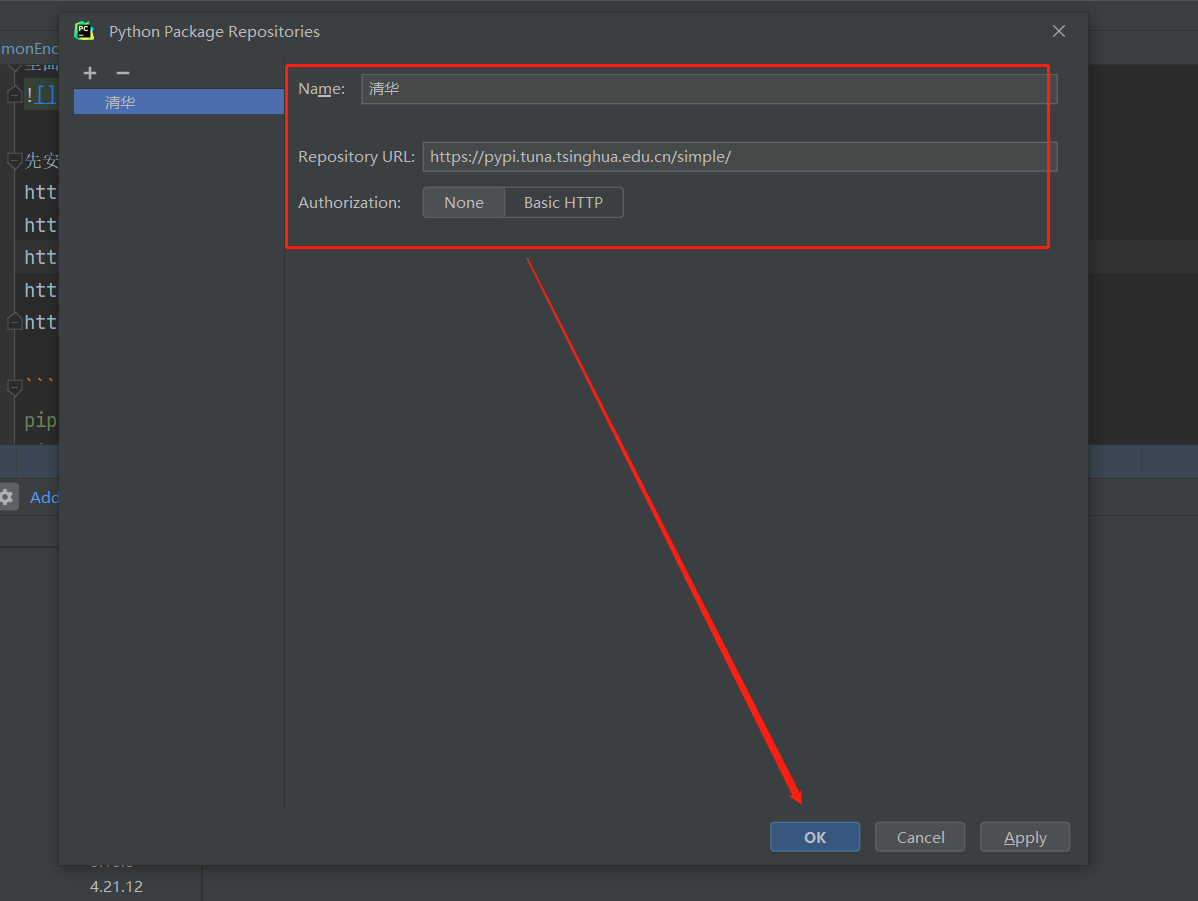Select the 清华 repository in the list
Screen dimensions: 1198x901
click(x=179, y=102)
